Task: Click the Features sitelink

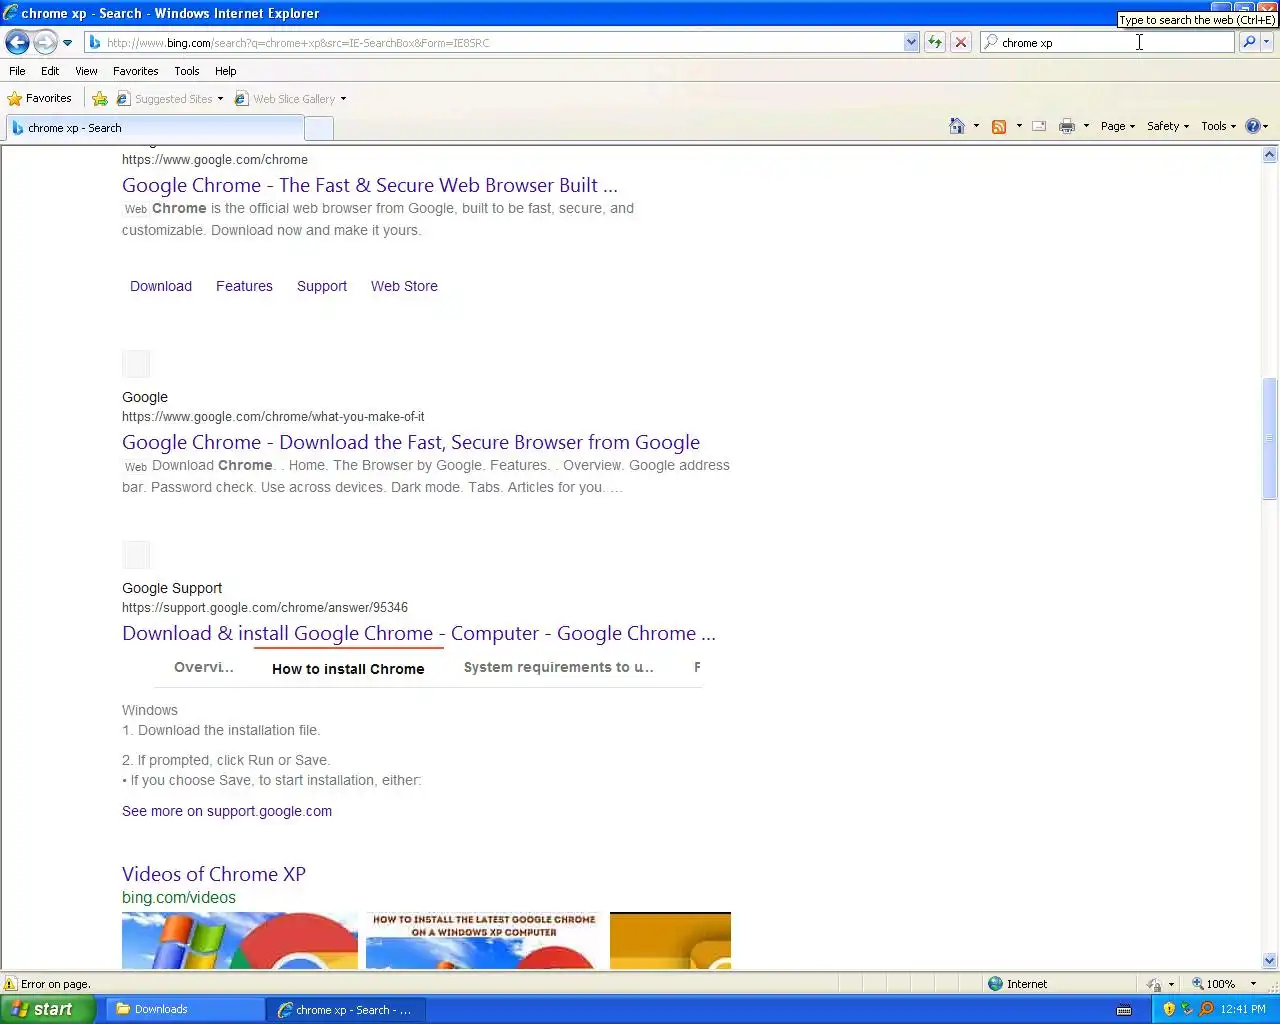Action: tap(244, 286)
